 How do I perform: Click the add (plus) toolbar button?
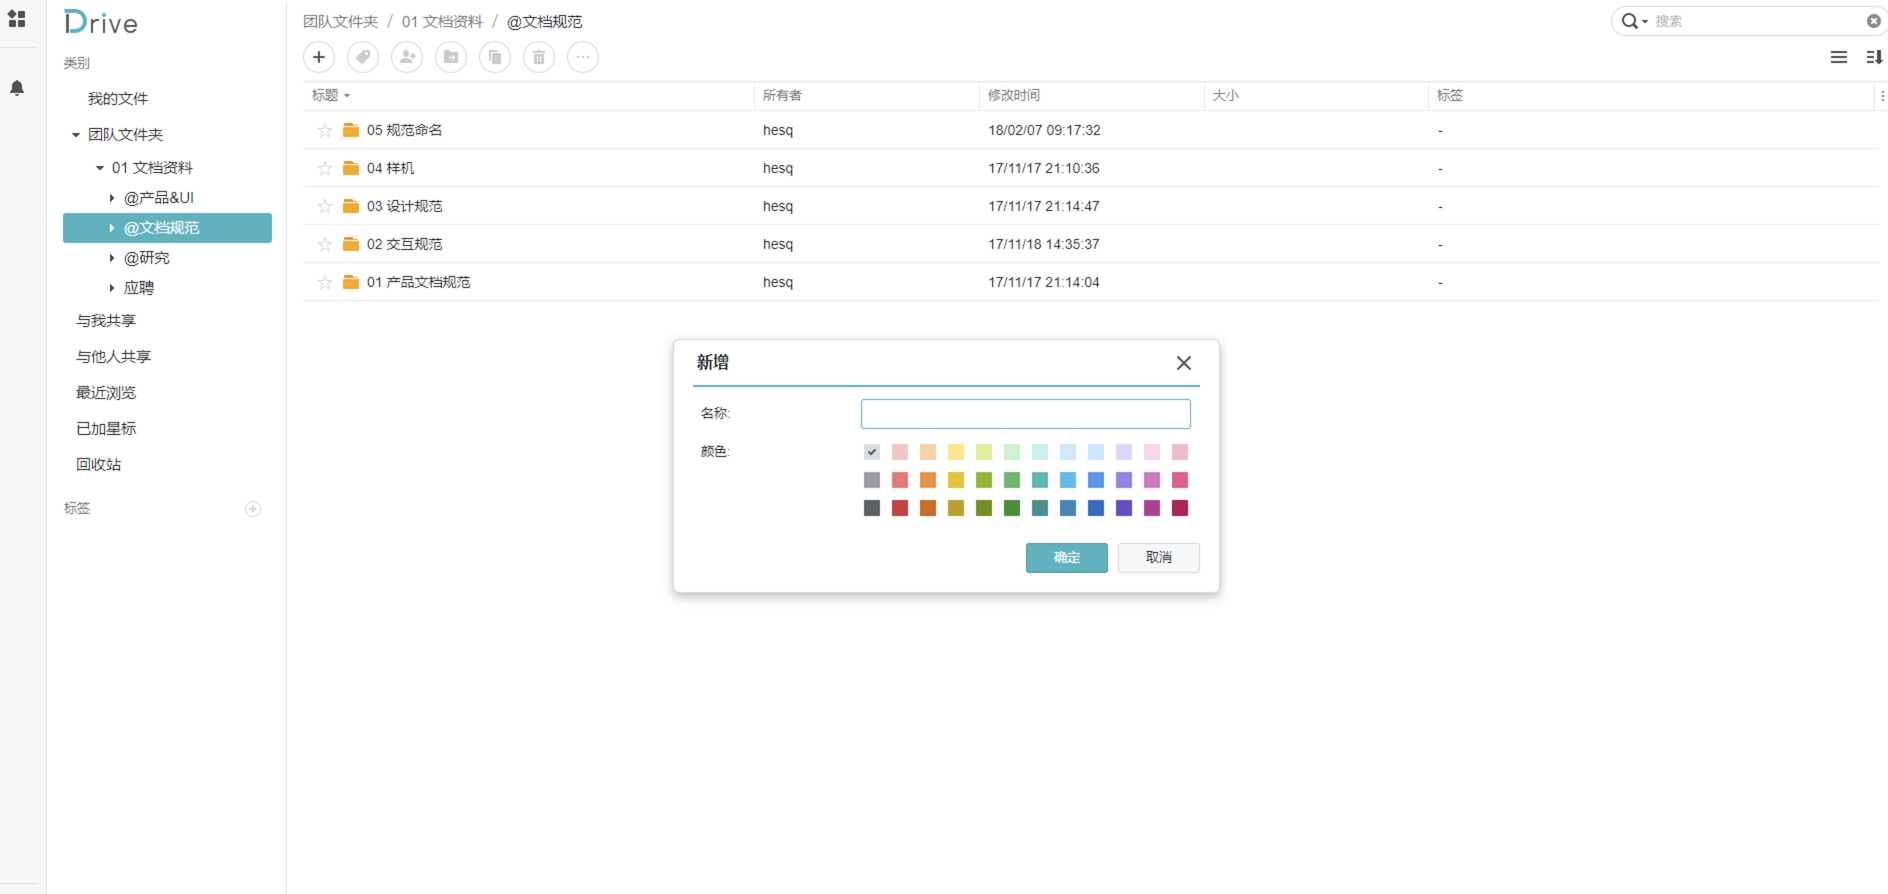coord(319,57)
